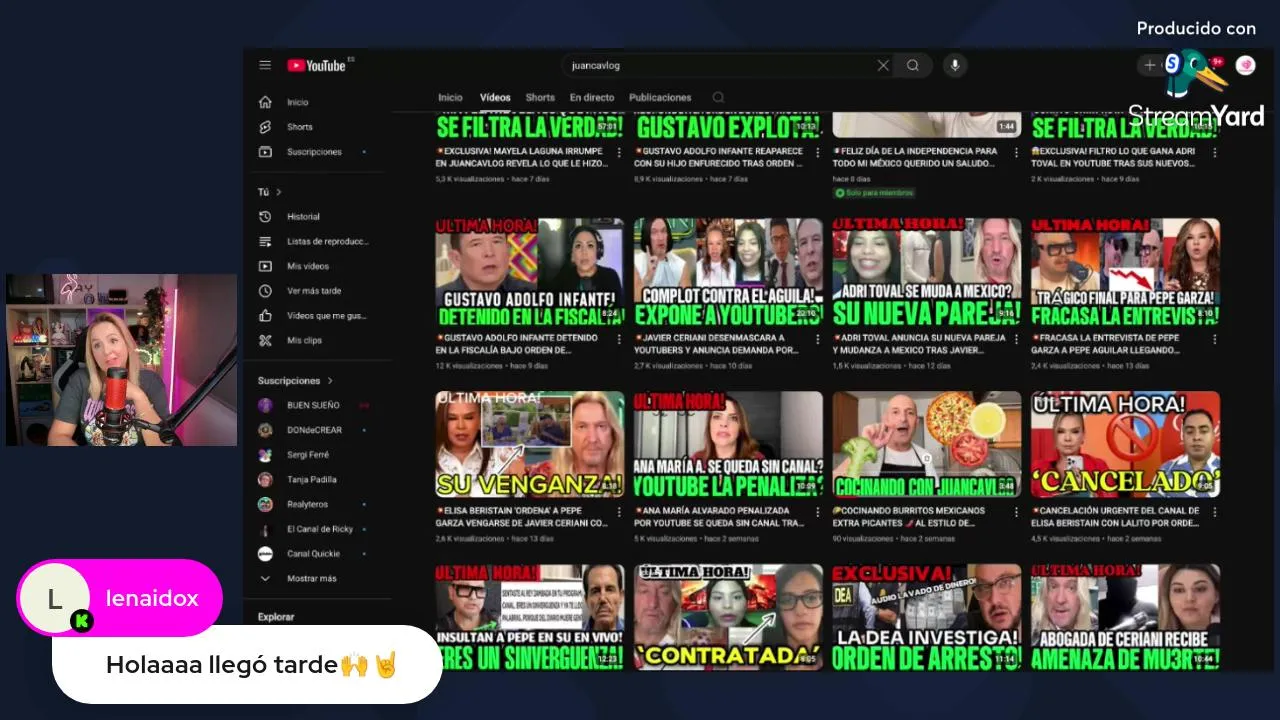Open options menu for Elisa Beristain ordena video
Image resolution: width=1280 pixels, height=720 pixels.
[x=620, y=511]
